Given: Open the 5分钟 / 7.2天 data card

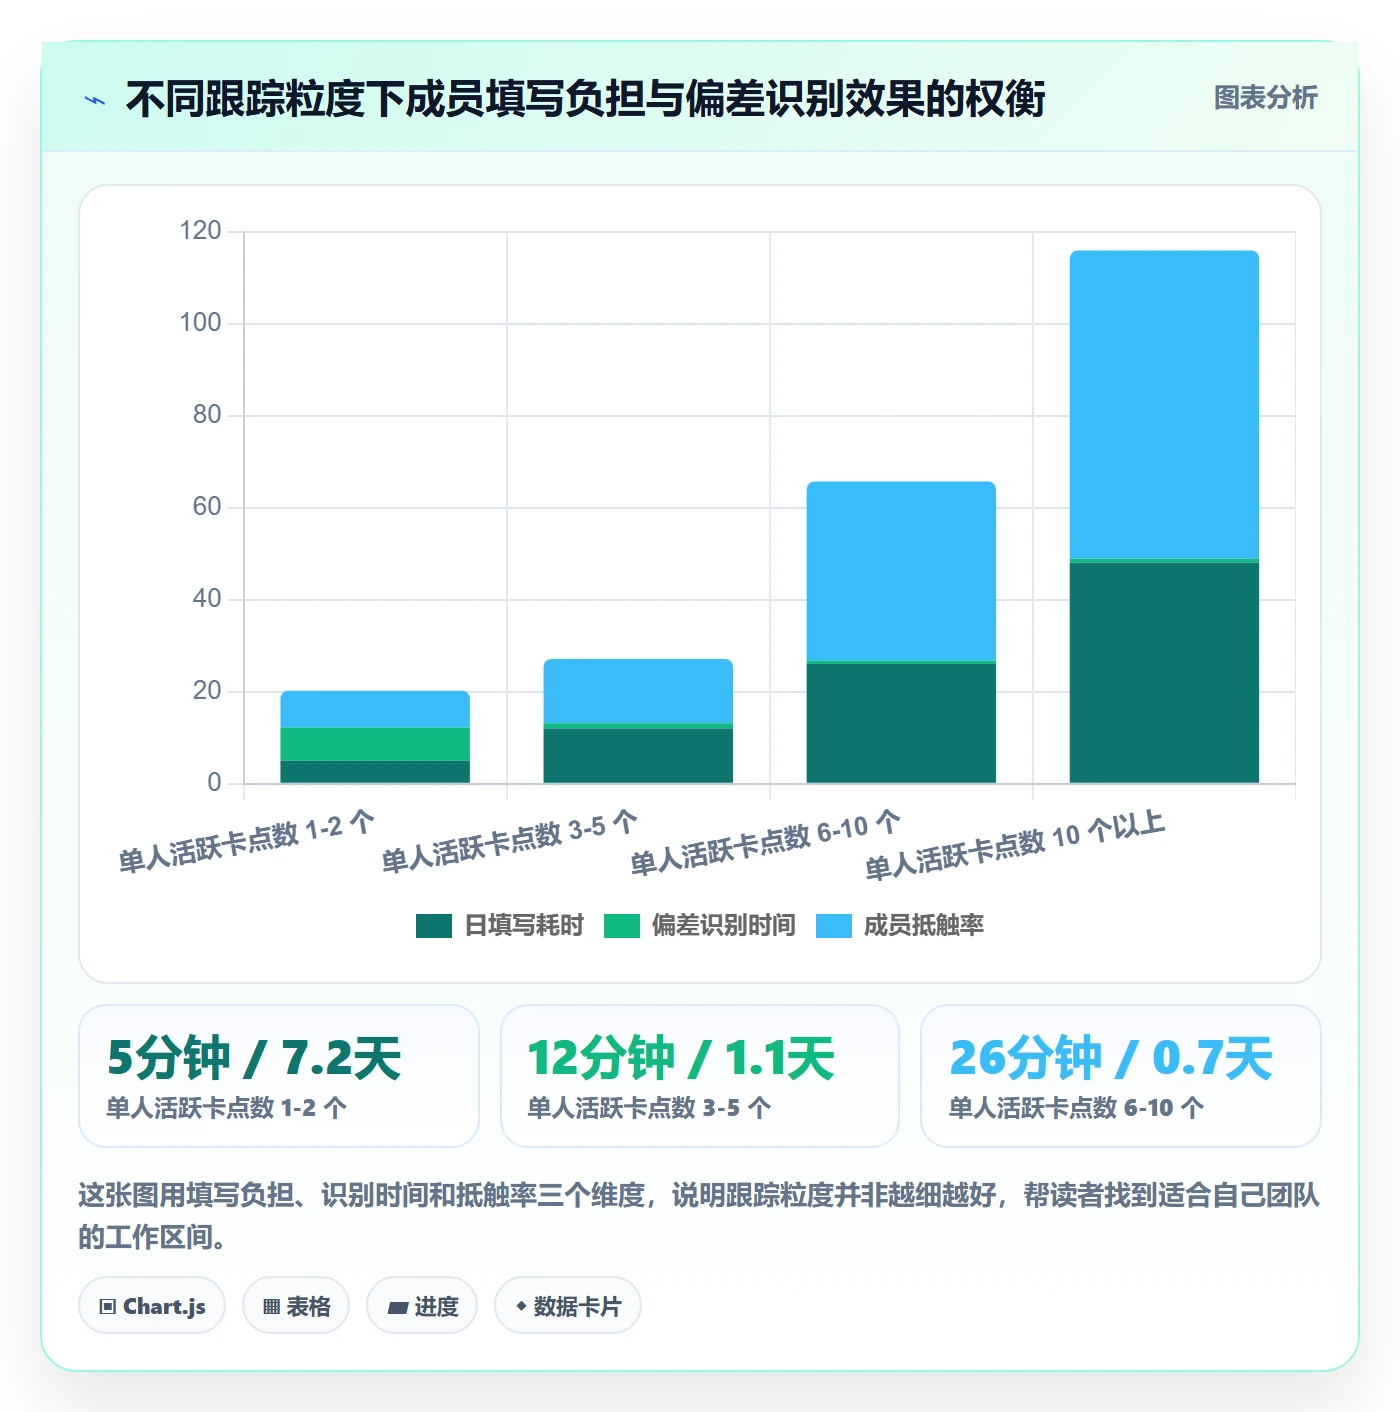Looking at the screenshot, I should click(279, 1076).
